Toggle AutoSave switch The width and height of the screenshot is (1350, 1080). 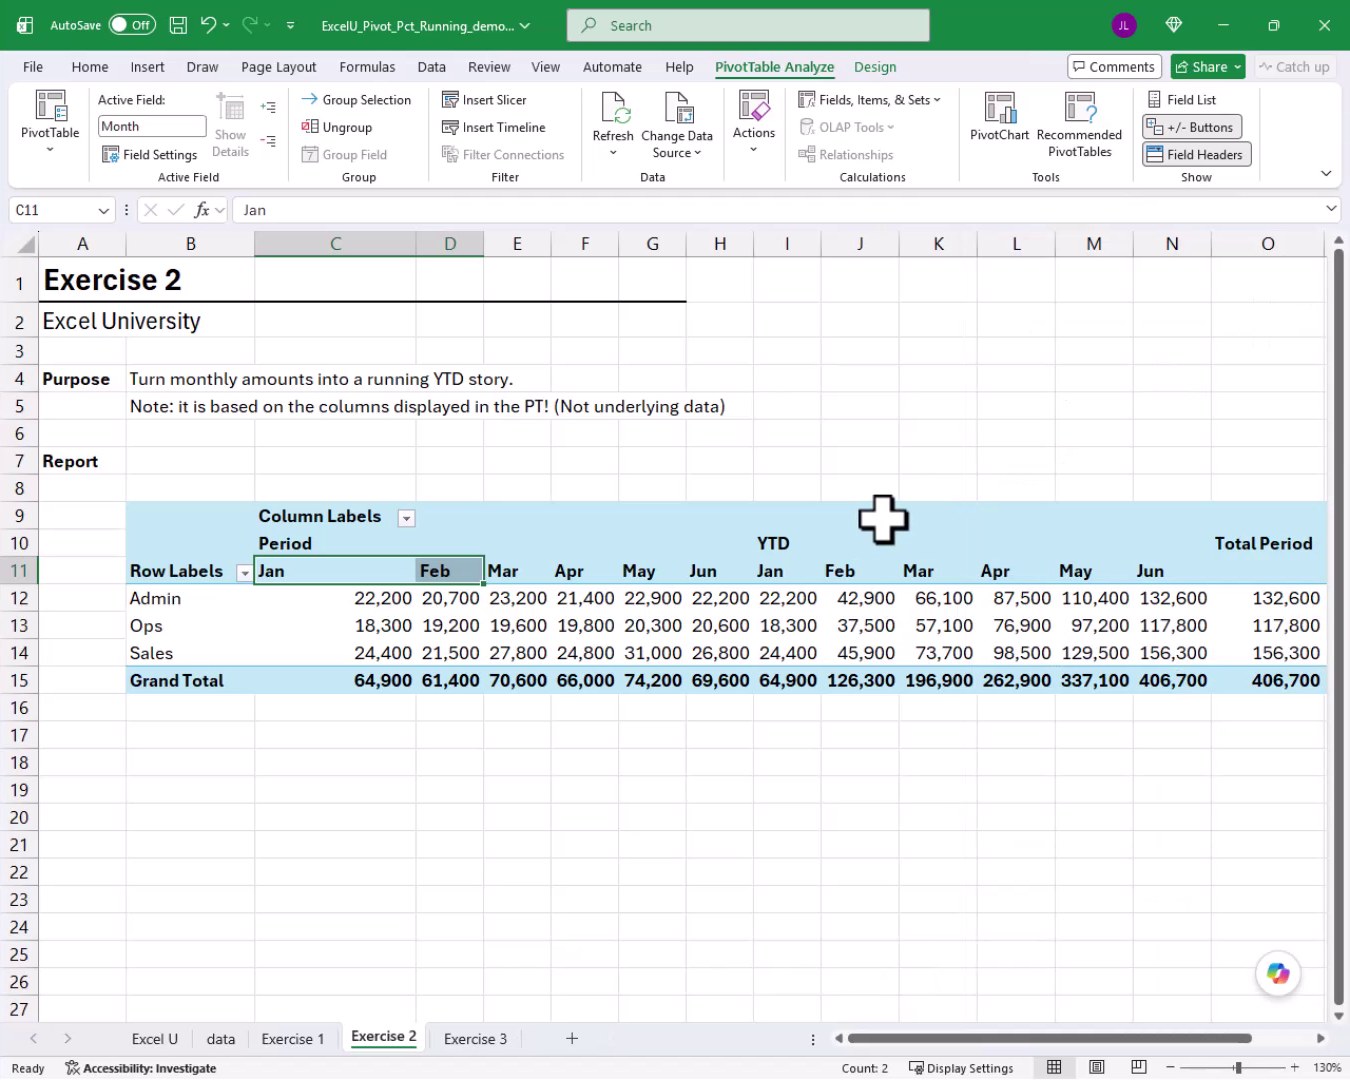(x=132, y=25)
